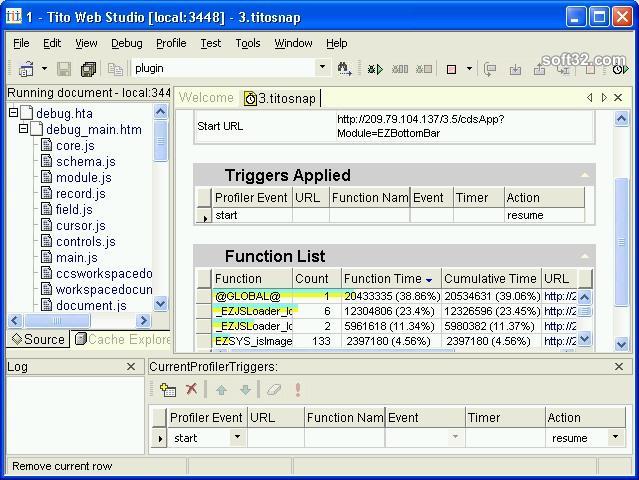Click the Step Into icon

coord(515,69)
